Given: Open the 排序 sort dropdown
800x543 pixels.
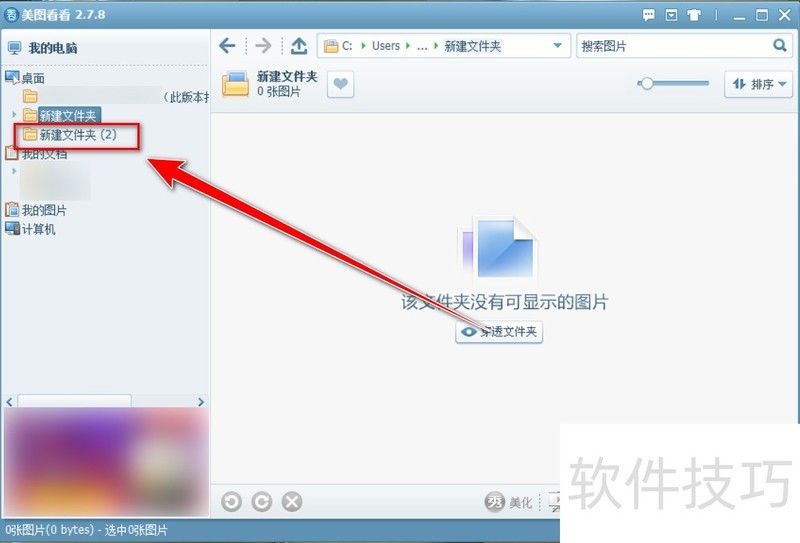Looking at the screenshot, I should [759, 84].
